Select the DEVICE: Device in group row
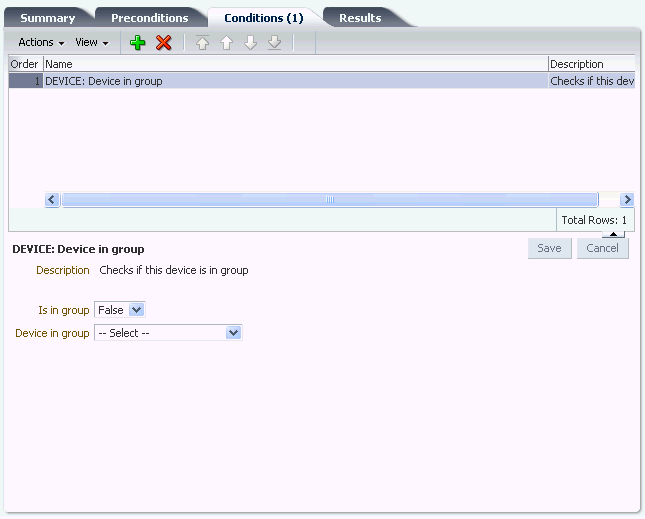The height and width of the screenshot is (519, 645). coord(322,81)
